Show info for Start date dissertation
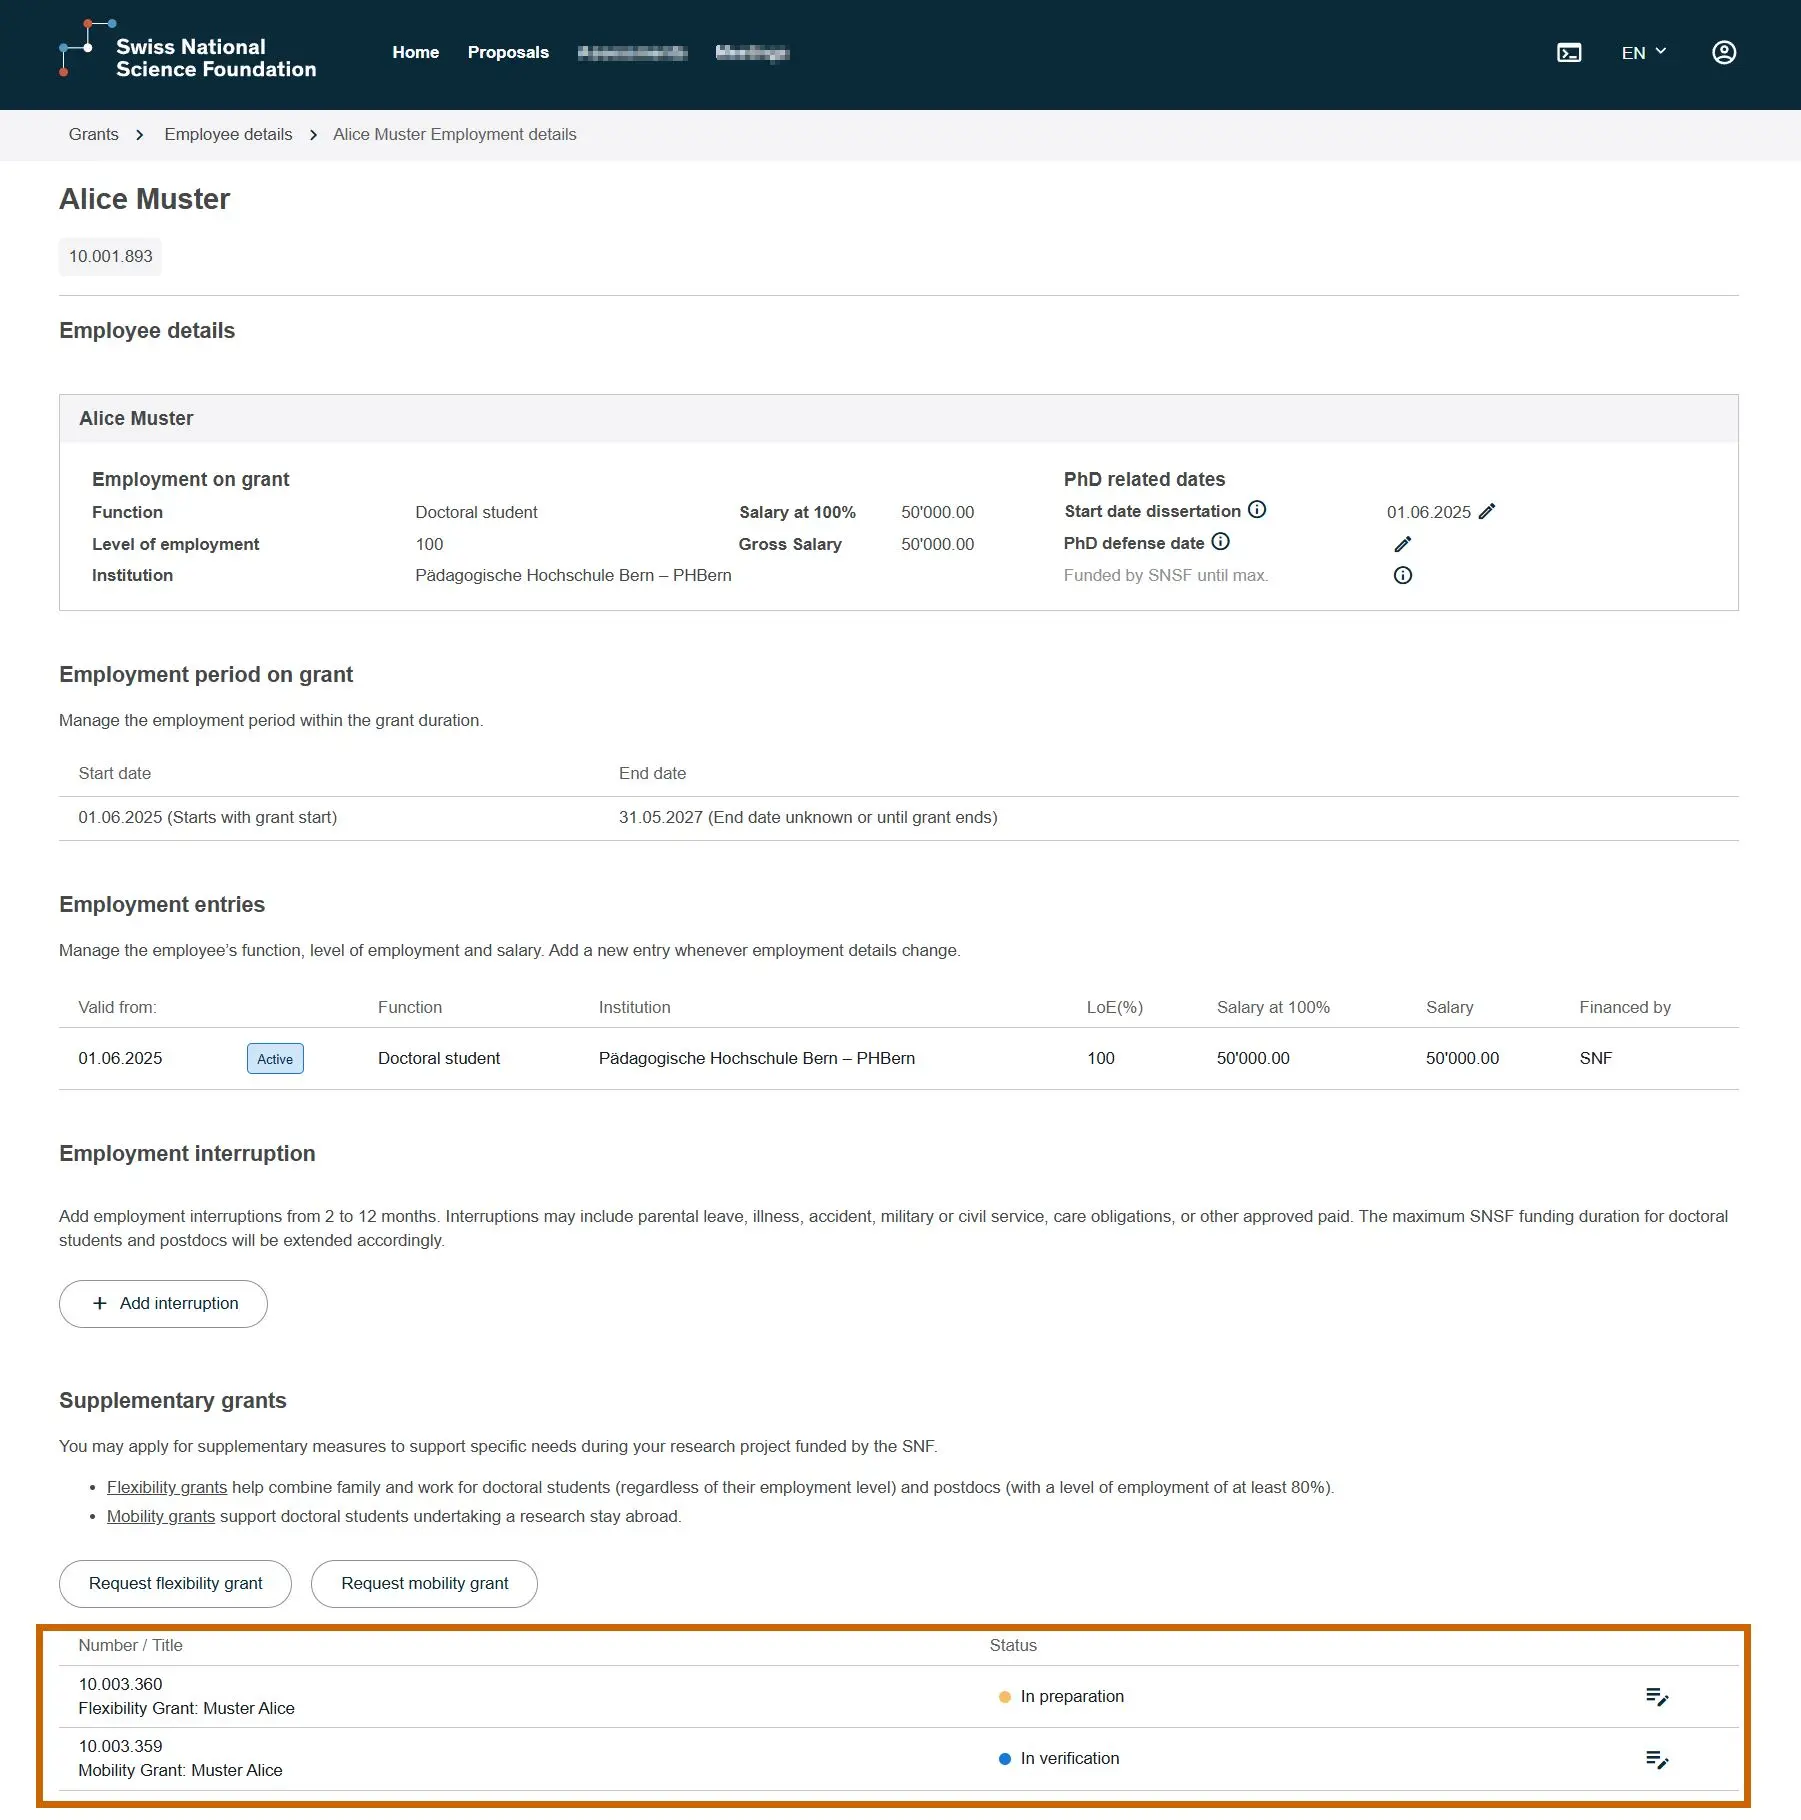Screen dimensions: 1801x1820 click(1257, 510)
